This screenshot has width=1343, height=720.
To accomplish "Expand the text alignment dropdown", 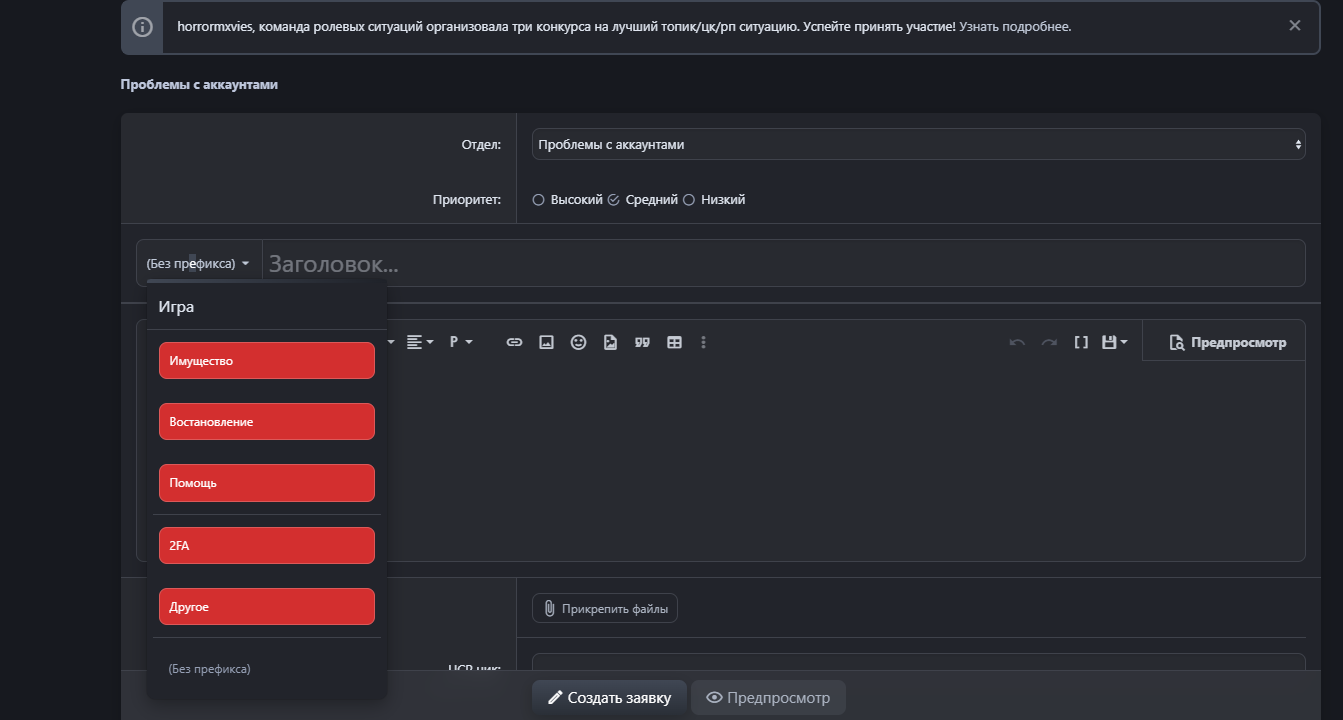I will click(420, 342).
